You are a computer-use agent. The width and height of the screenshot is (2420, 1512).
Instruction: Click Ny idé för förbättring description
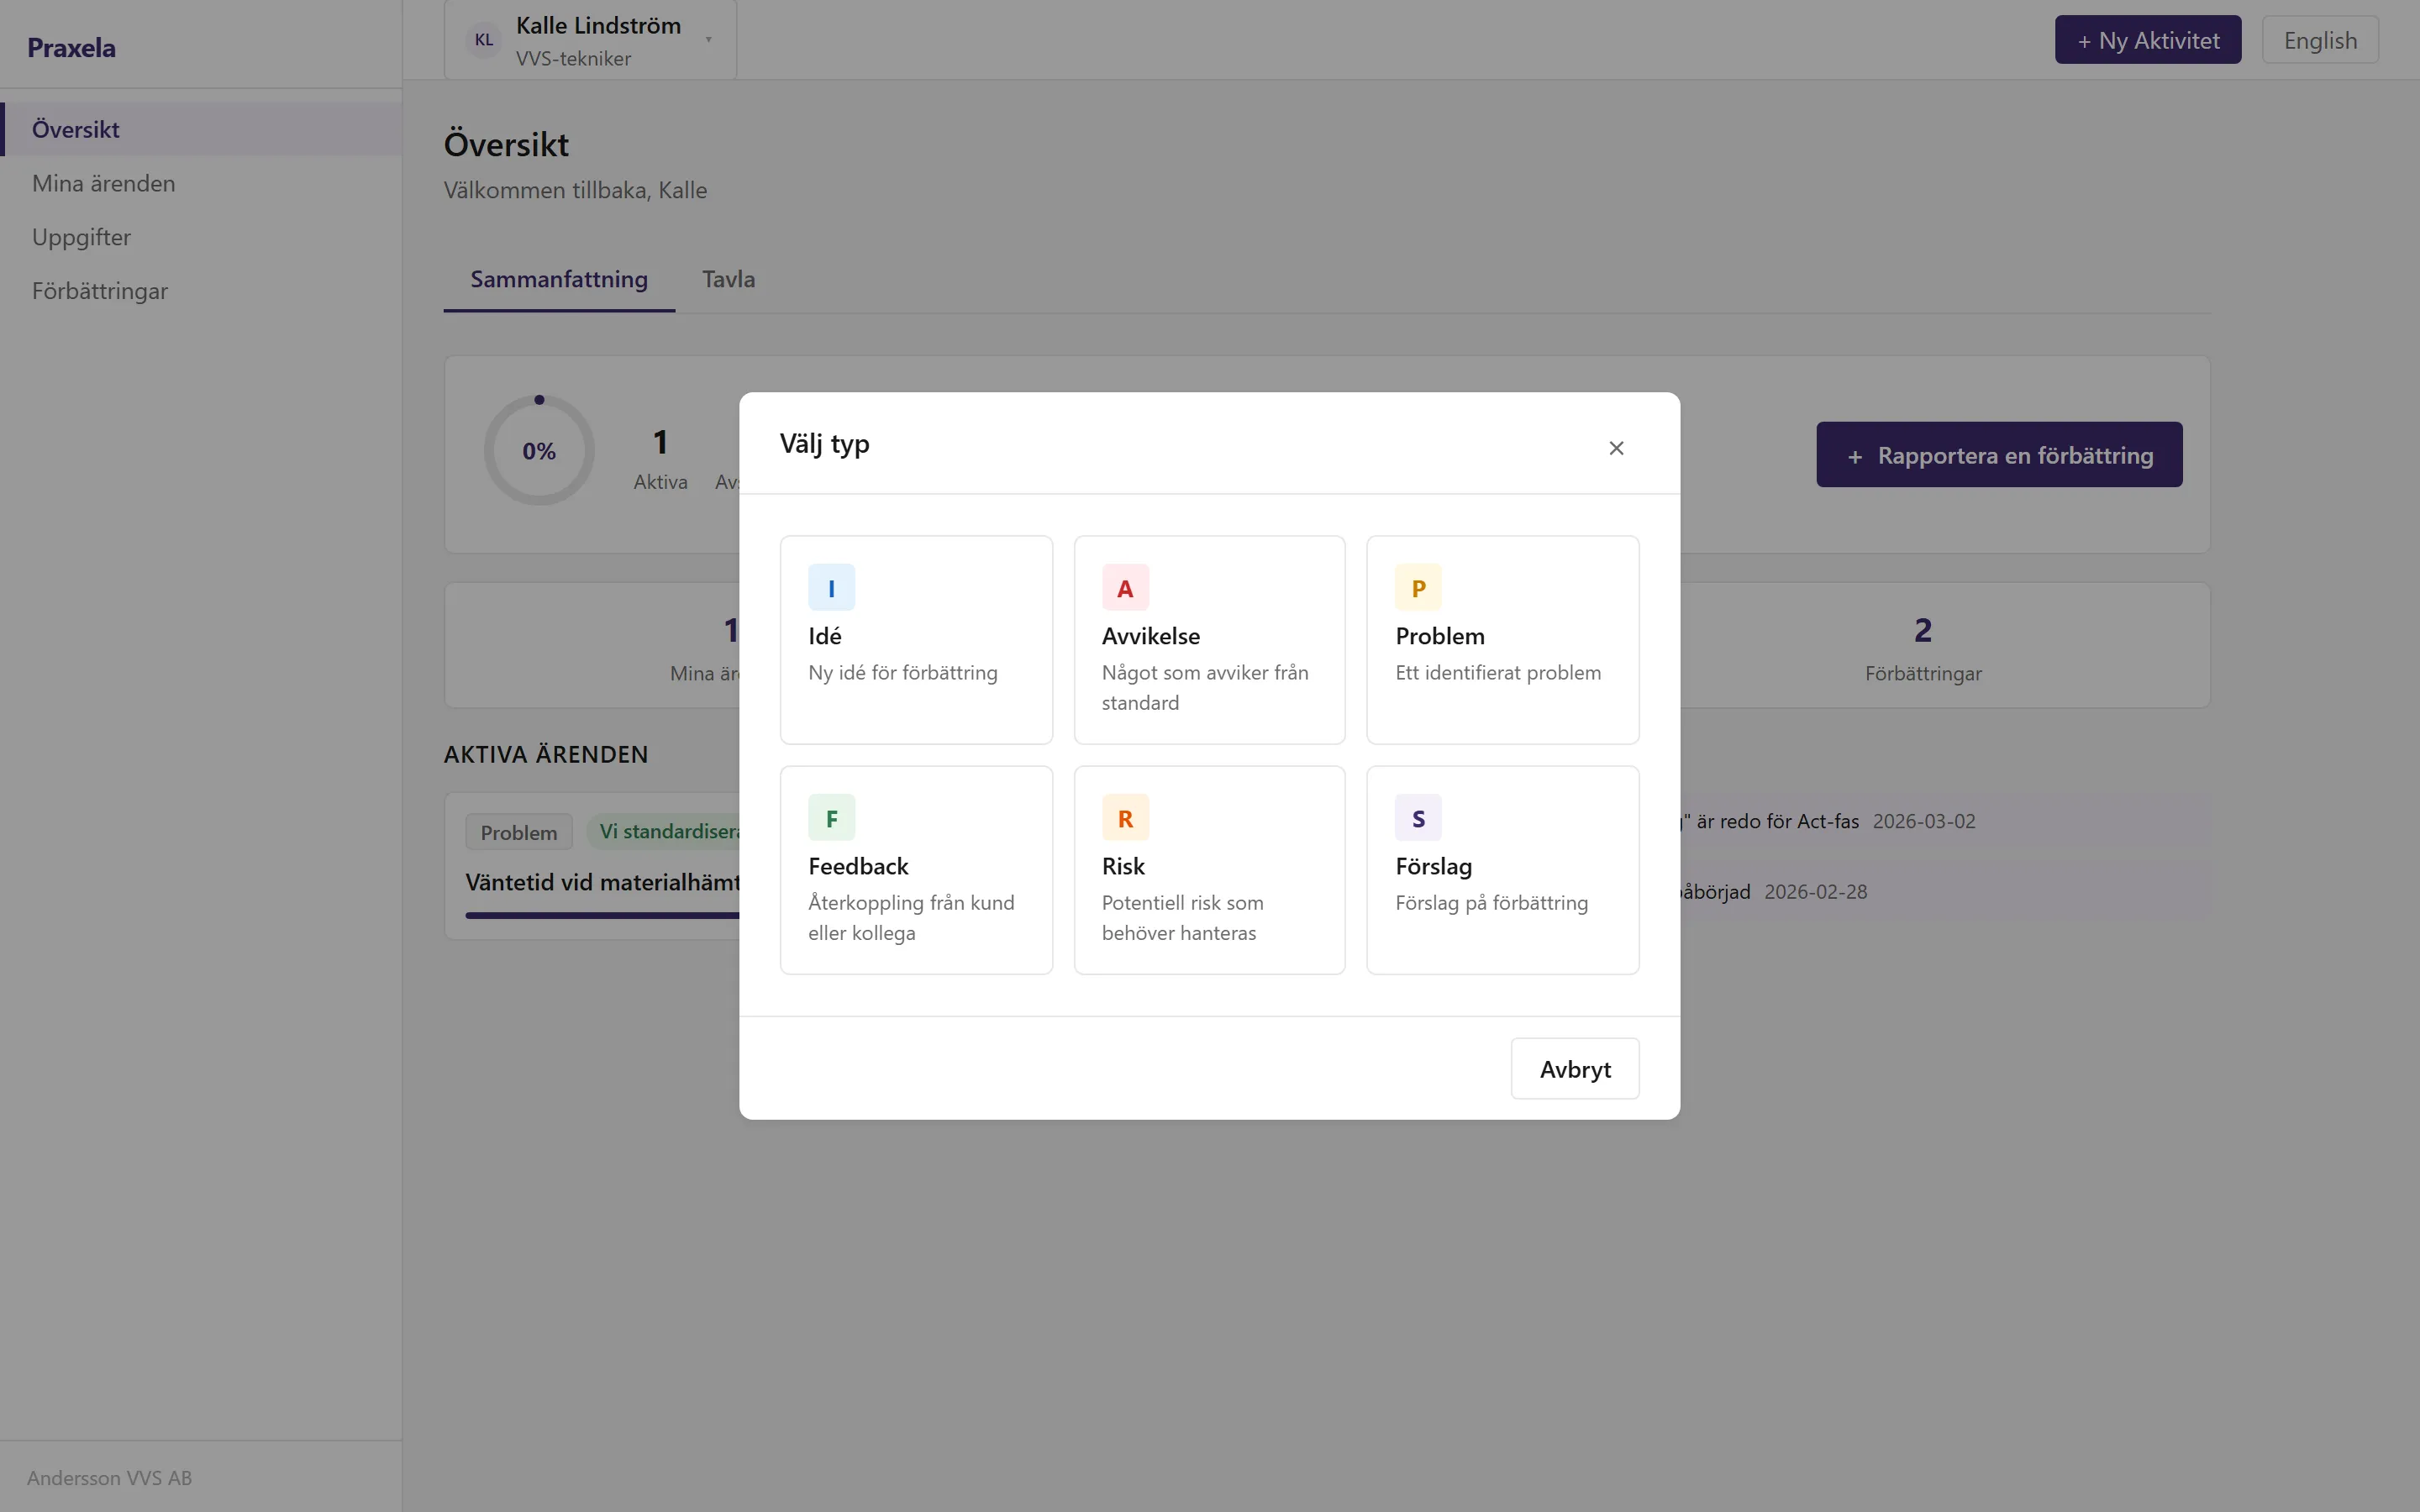pyautogui.click(x=902, y=673)
